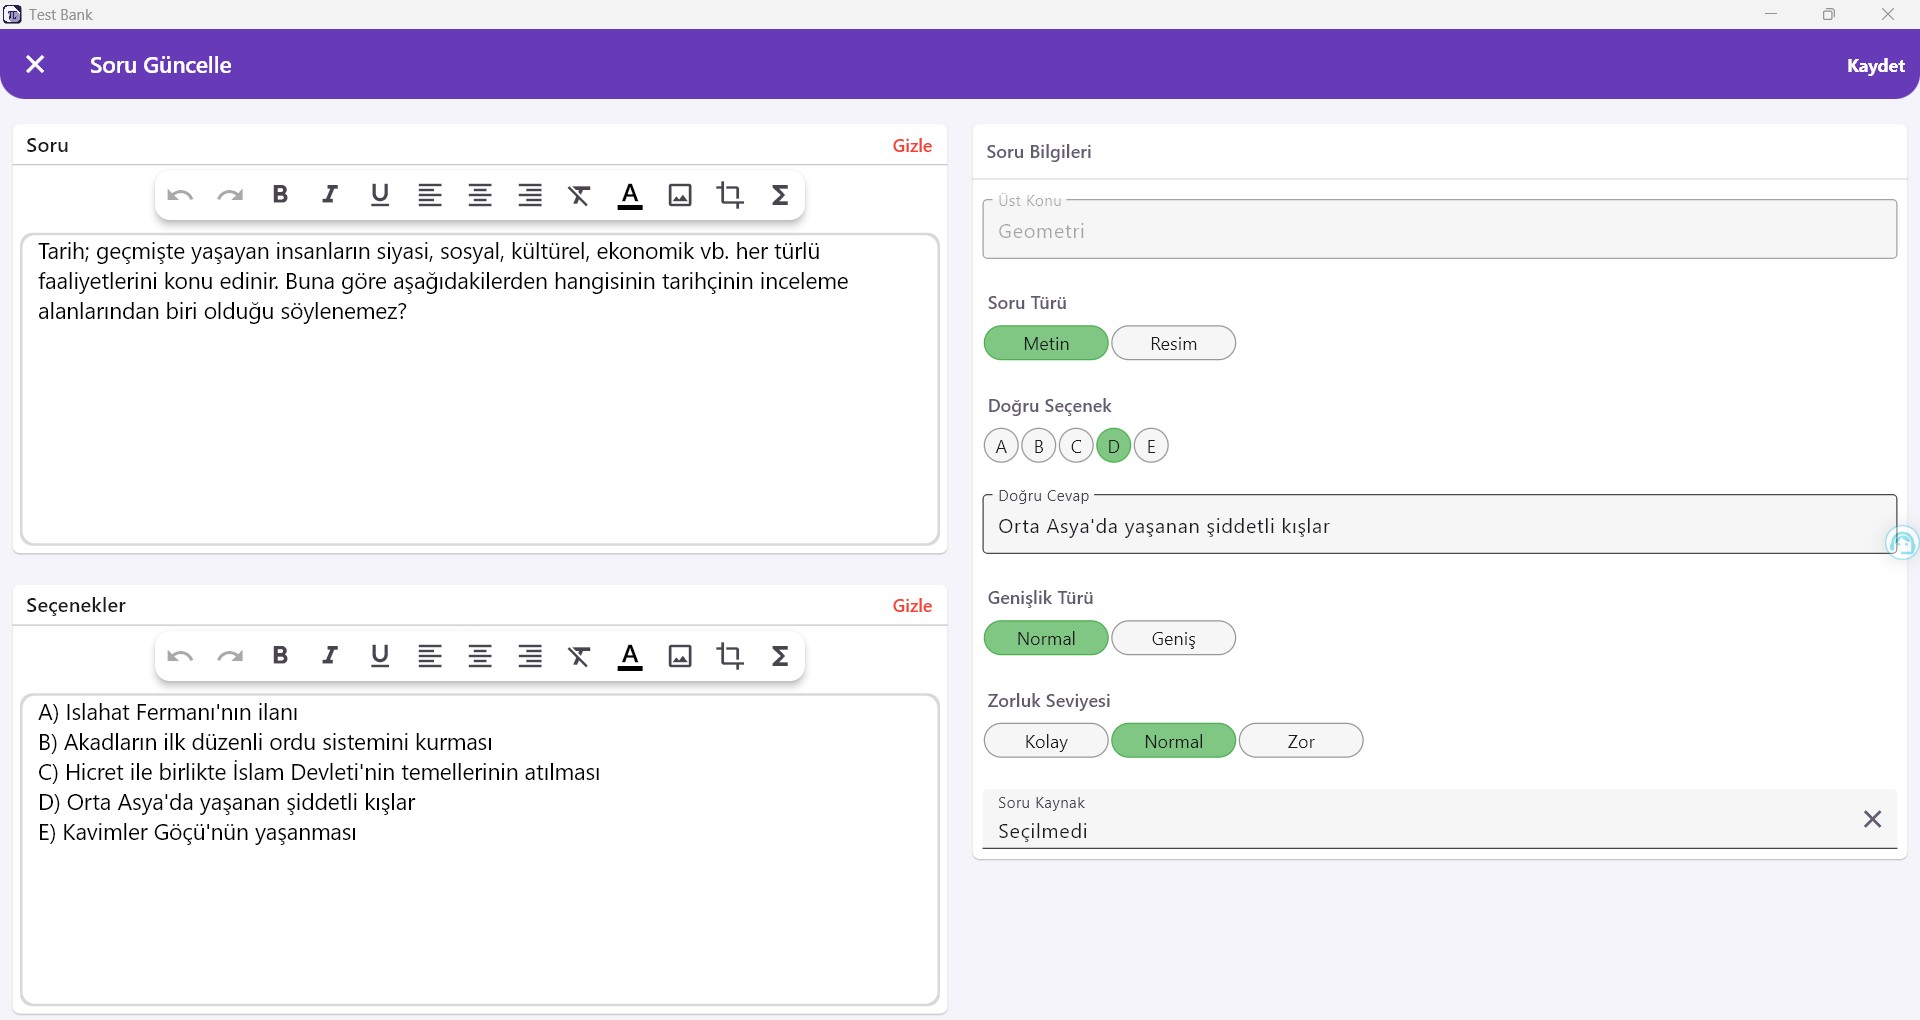Hide the Seçenekler section with Gizle
The height and width of the screenshot is (1020, 1920).
pyautogui.click(x=912, y=606)
